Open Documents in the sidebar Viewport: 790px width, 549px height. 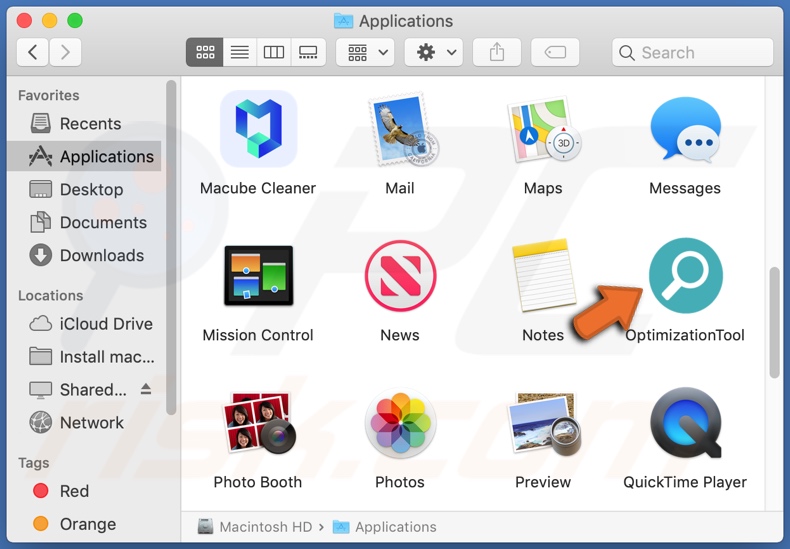point(85,222)
